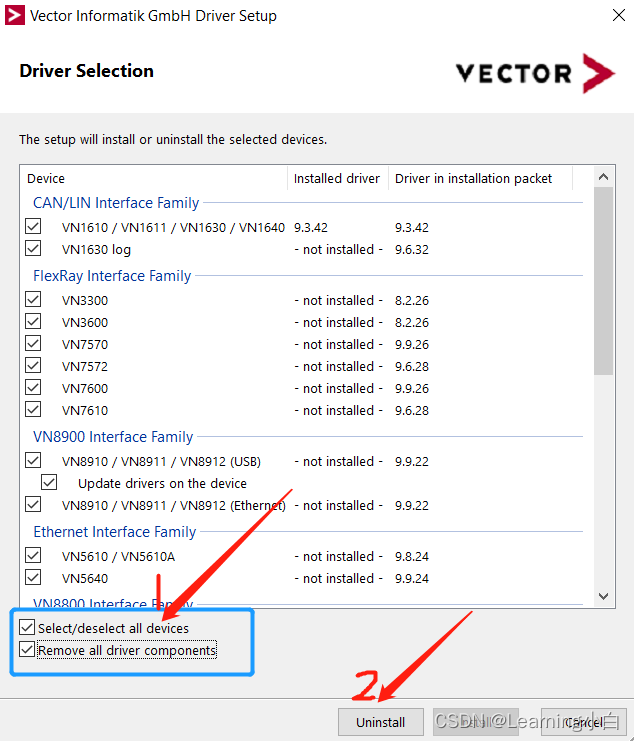Click the 9.6.32 version for VN1630 log
The height and width of the screenshot is (741, 634).
click(x=411, y=250)
